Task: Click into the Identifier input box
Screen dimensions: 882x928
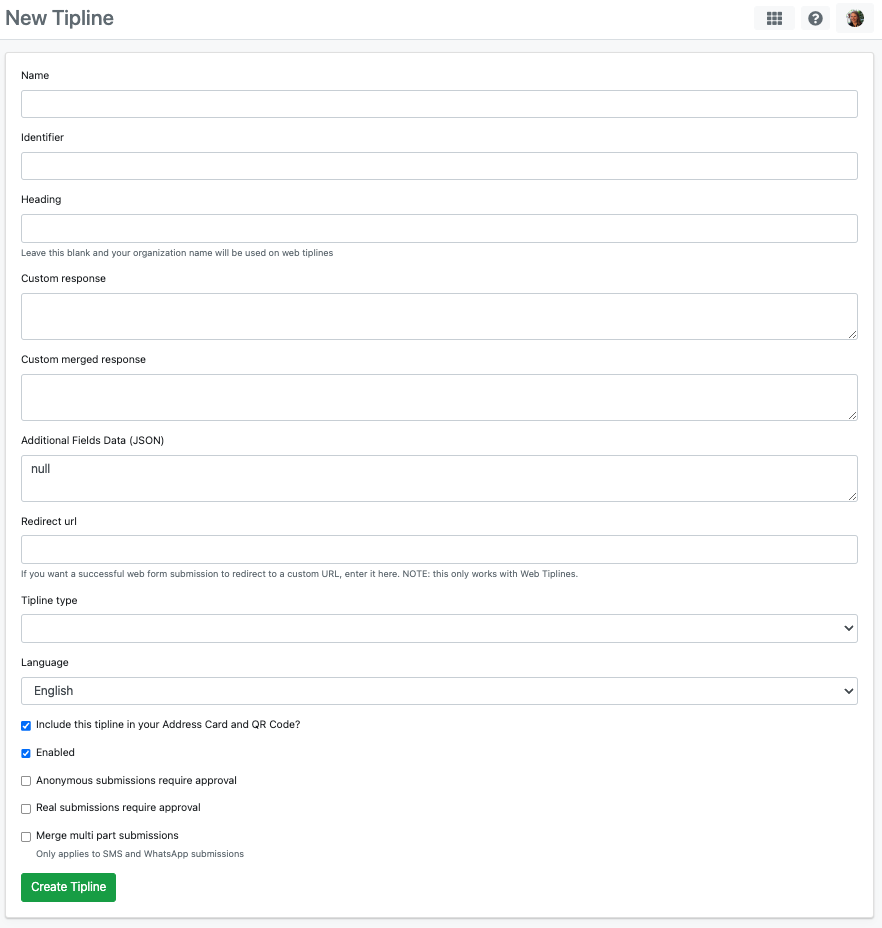Action: click(x=439, y=166)
